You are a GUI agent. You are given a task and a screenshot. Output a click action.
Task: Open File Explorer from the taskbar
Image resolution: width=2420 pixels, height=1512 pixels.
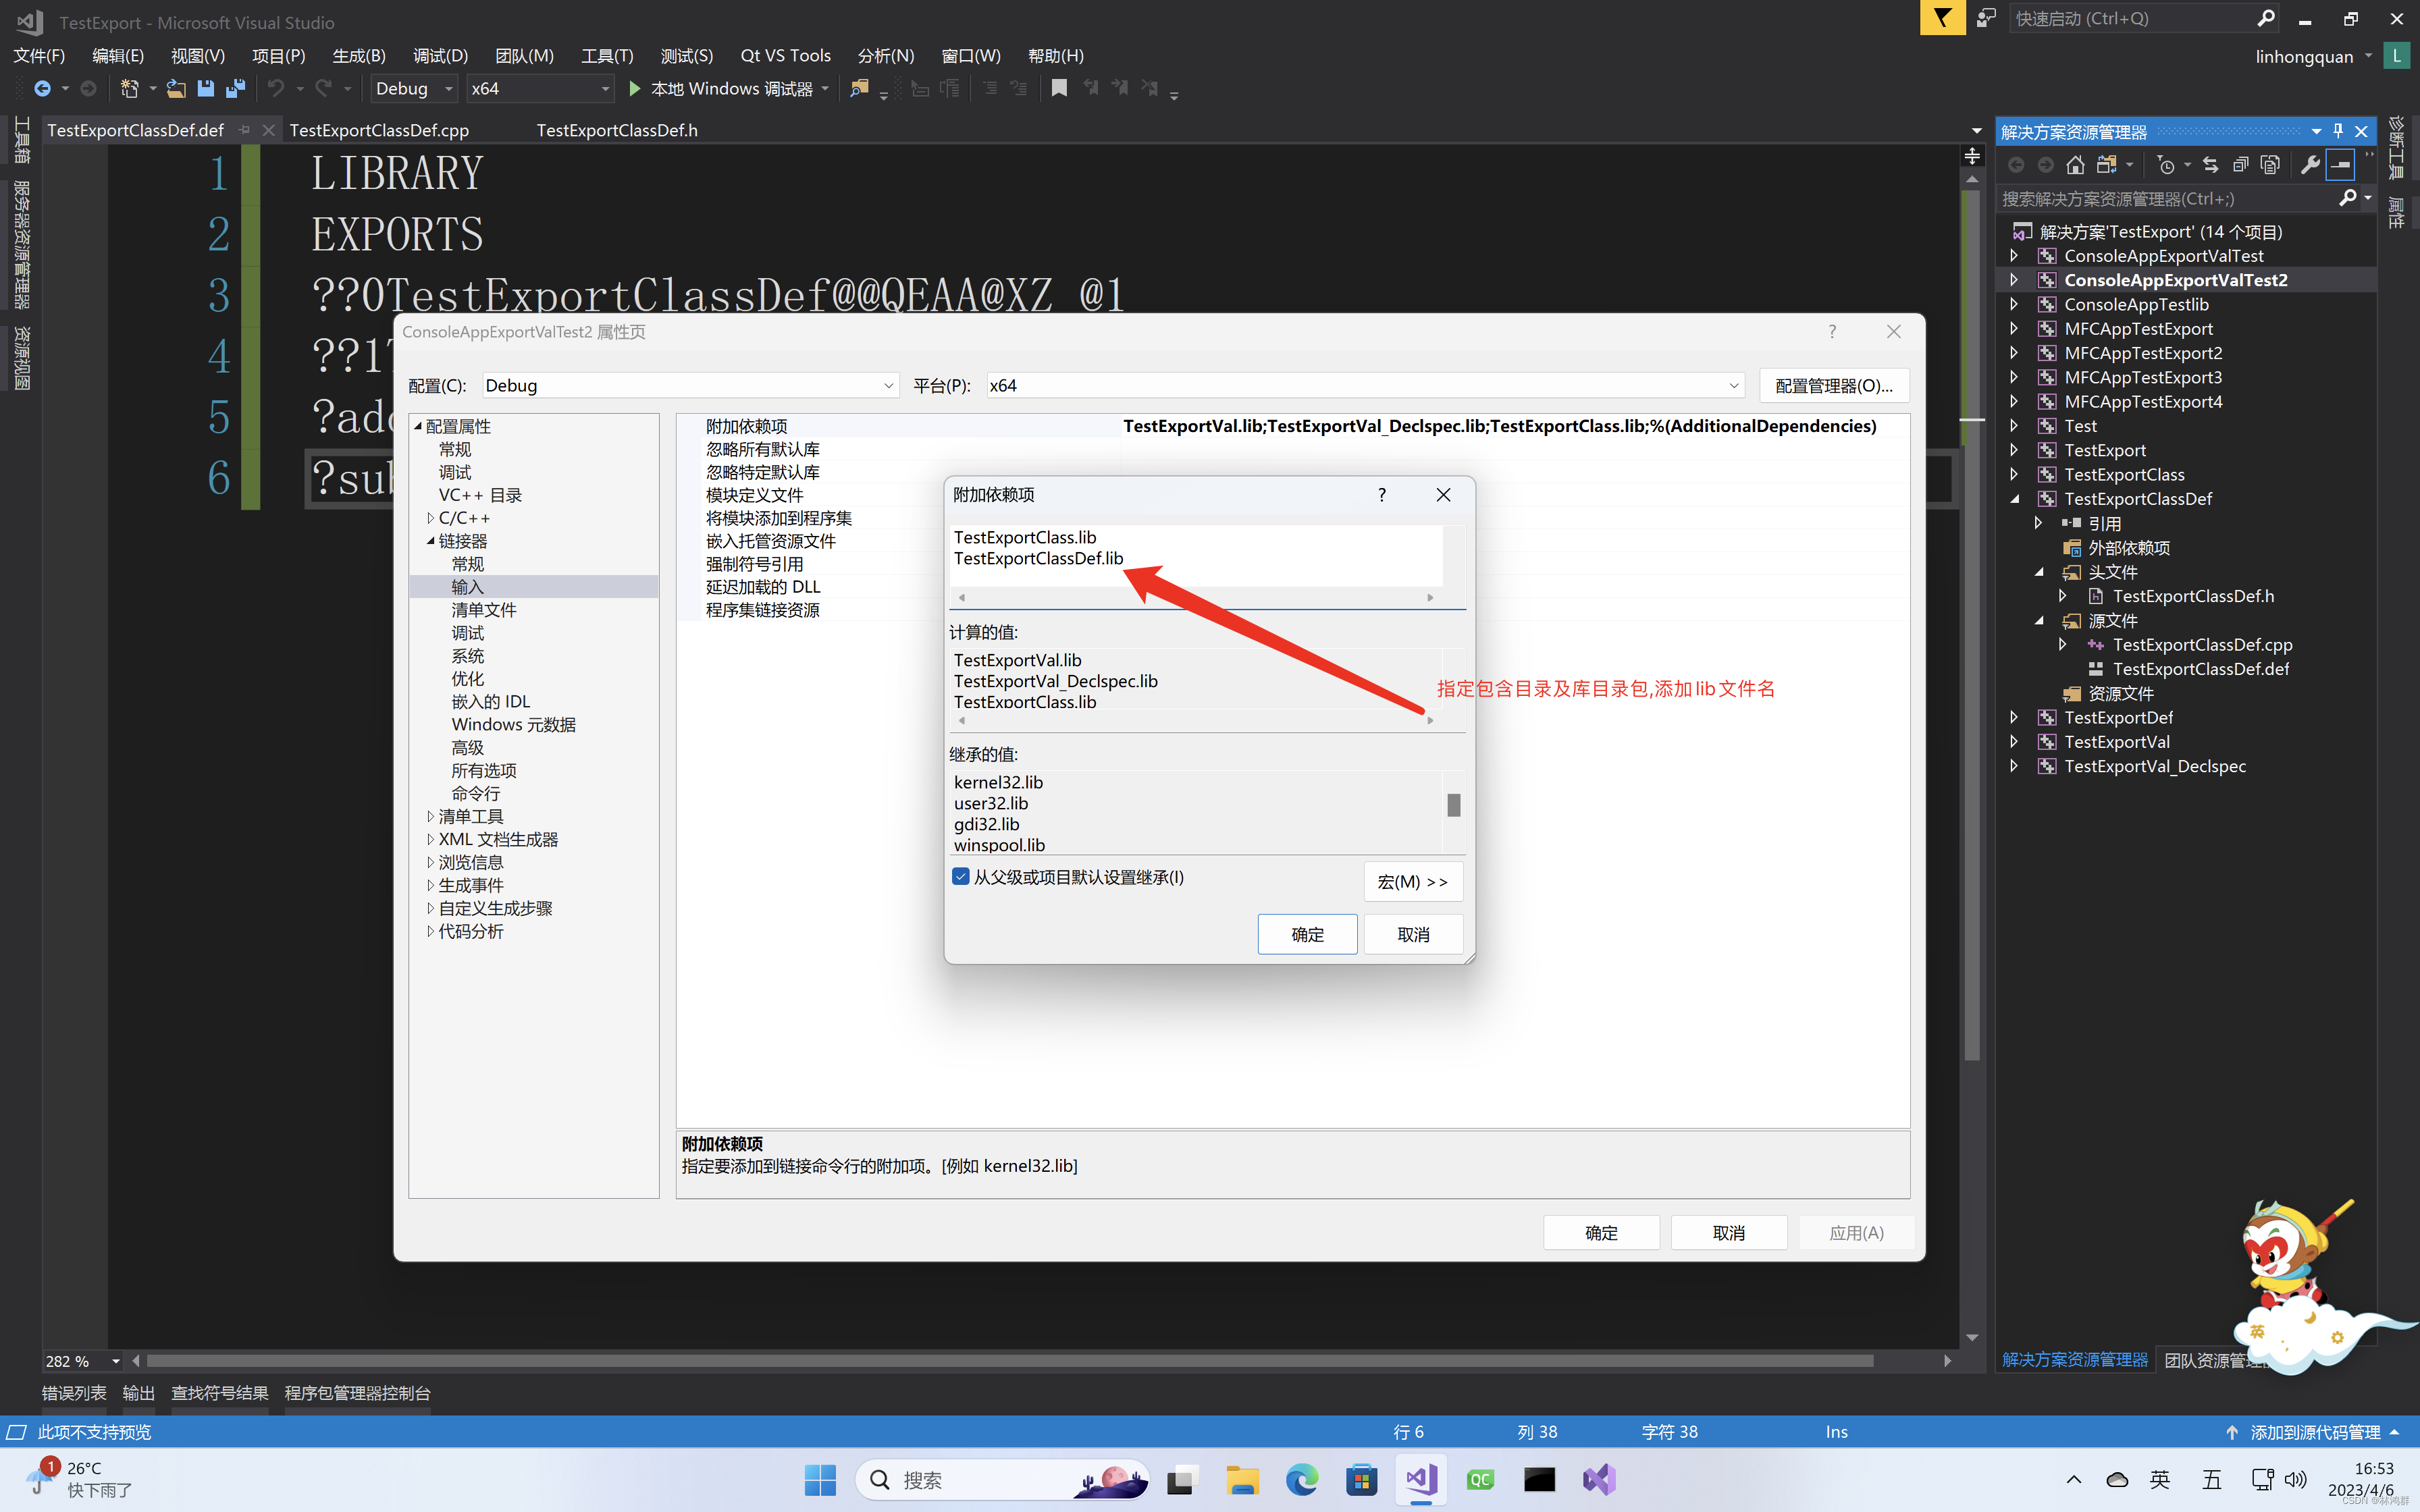1242,1480
